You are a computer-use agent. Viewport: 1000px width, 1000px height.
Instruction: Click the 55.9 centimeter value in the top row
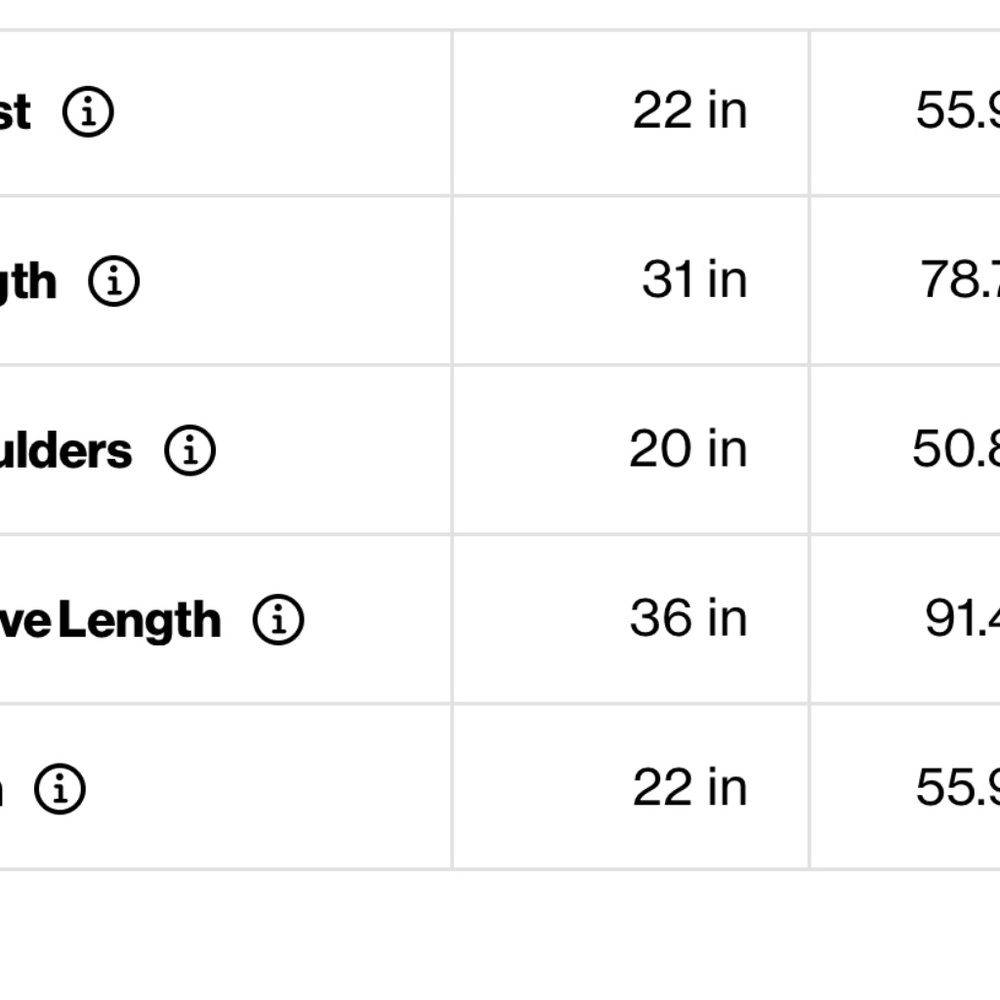point(957,110)
